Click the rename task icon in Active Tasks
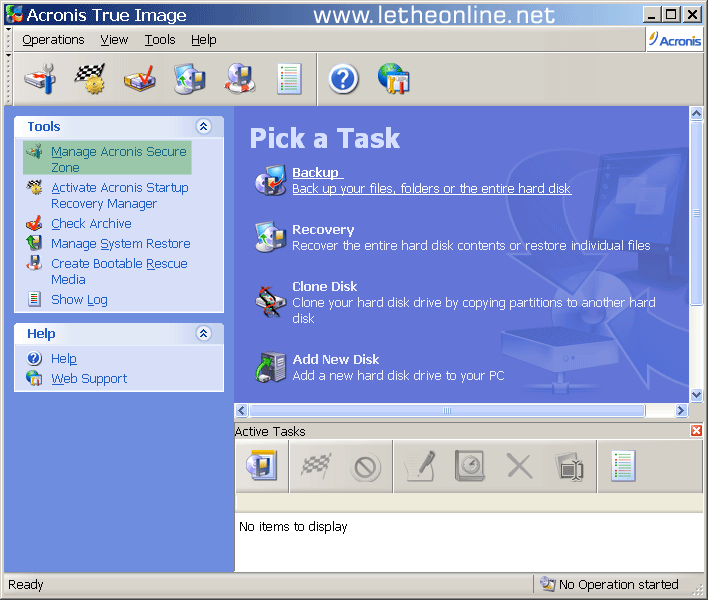Image resolution: width=708 pixels, height=600 pixels. pos(569,466)
